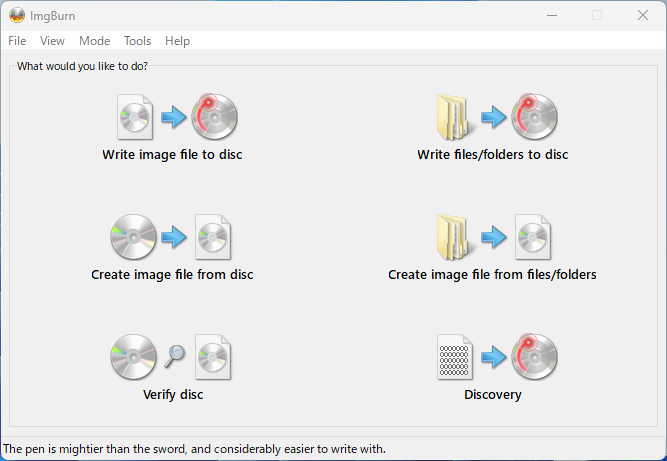Open the File menu
Image resolution: width=667 pixels, height=461 pixels.
17,41
